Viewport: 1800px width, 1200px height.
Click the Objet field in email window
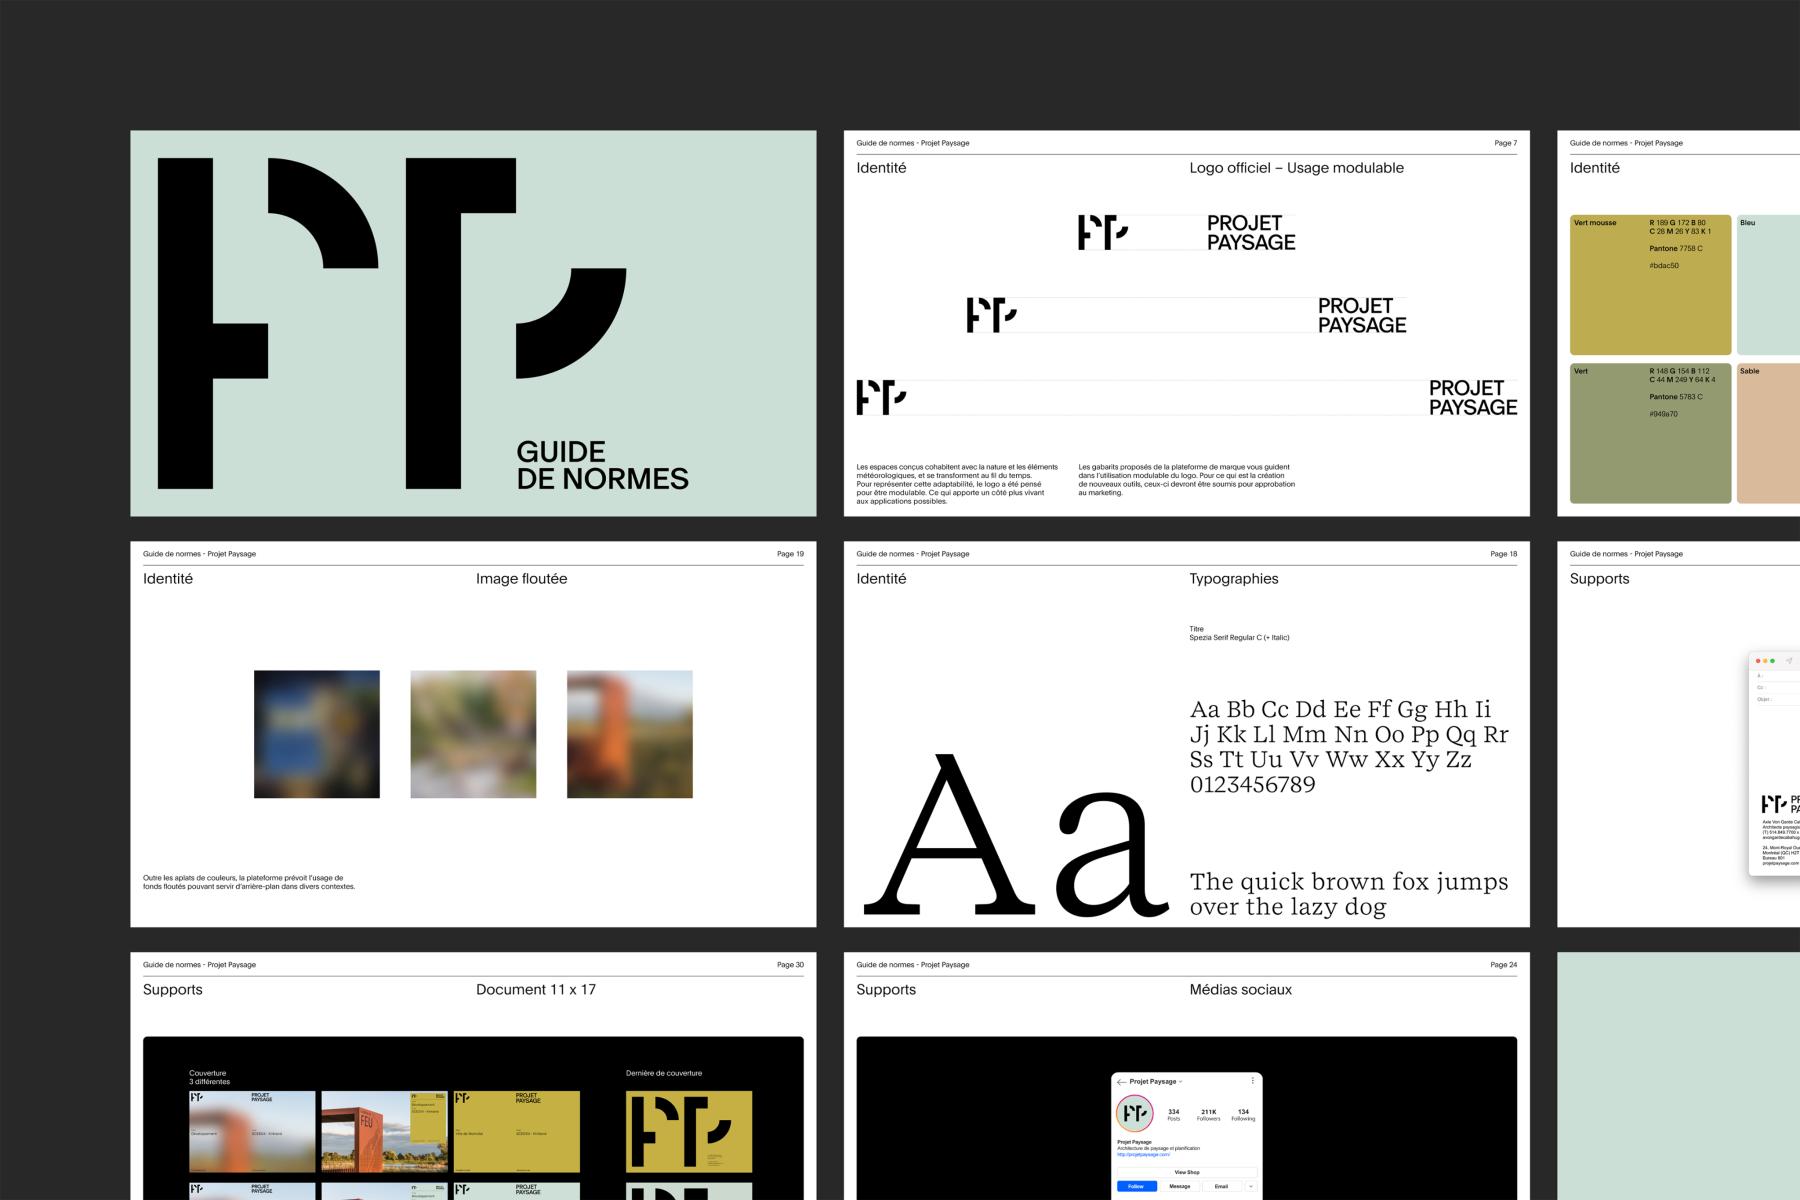click(1780, 700)
